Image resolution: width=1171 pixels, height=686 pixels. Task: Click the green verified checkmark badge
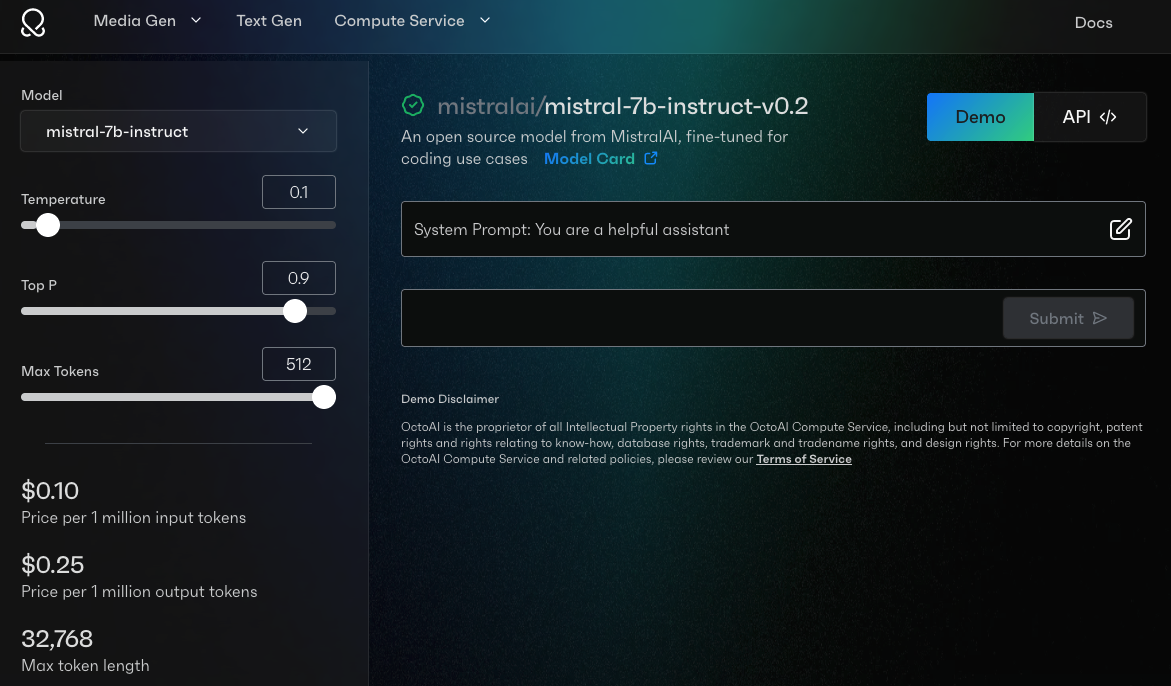click(413, 106)
